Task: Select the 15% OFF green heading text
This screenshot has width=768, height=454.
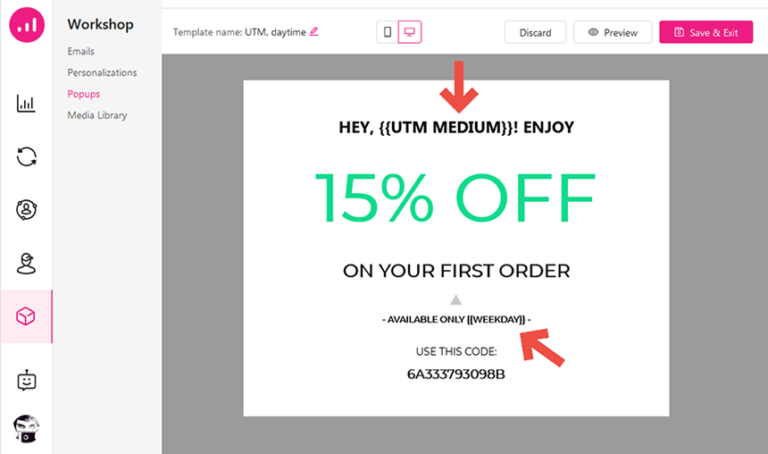Action: (x=455, y=198)
